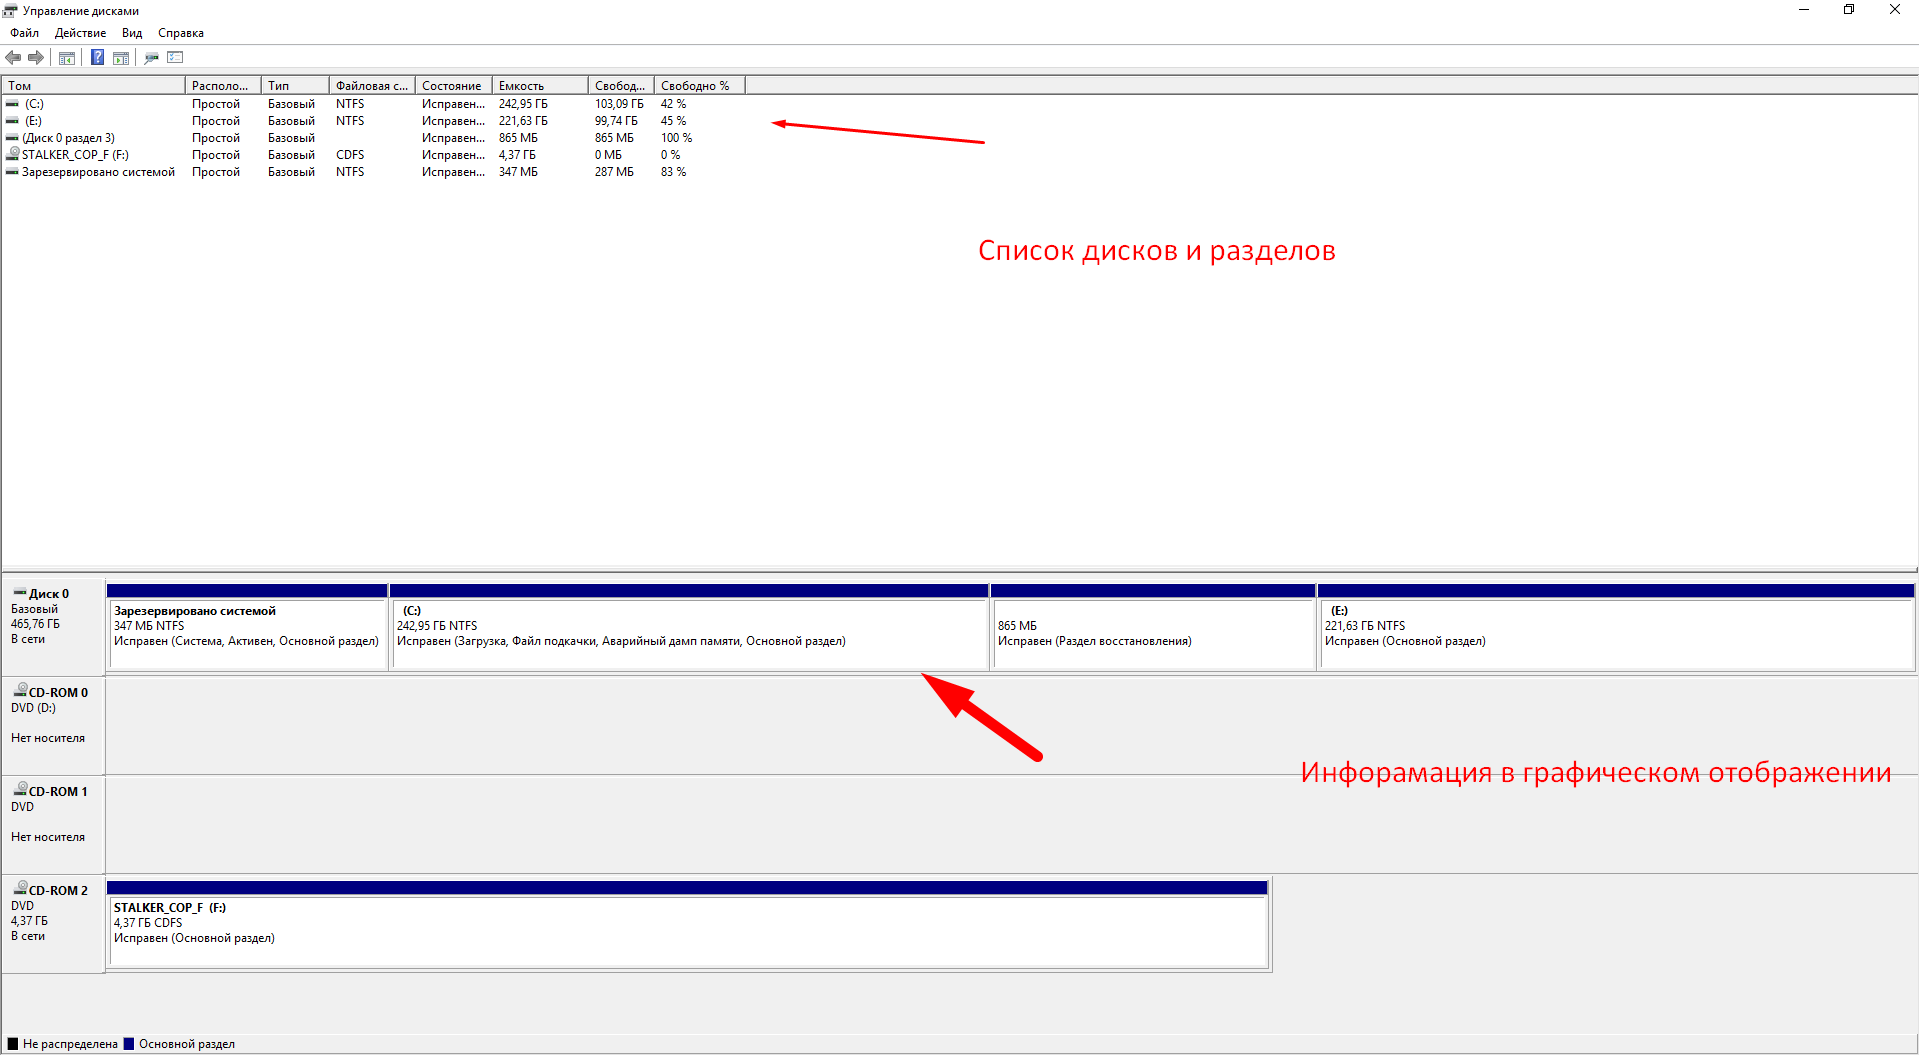Select the Зарезервировано системой partition block on Диск 0
This screenshot has width=1919, height=1056.
coord(247,627)
